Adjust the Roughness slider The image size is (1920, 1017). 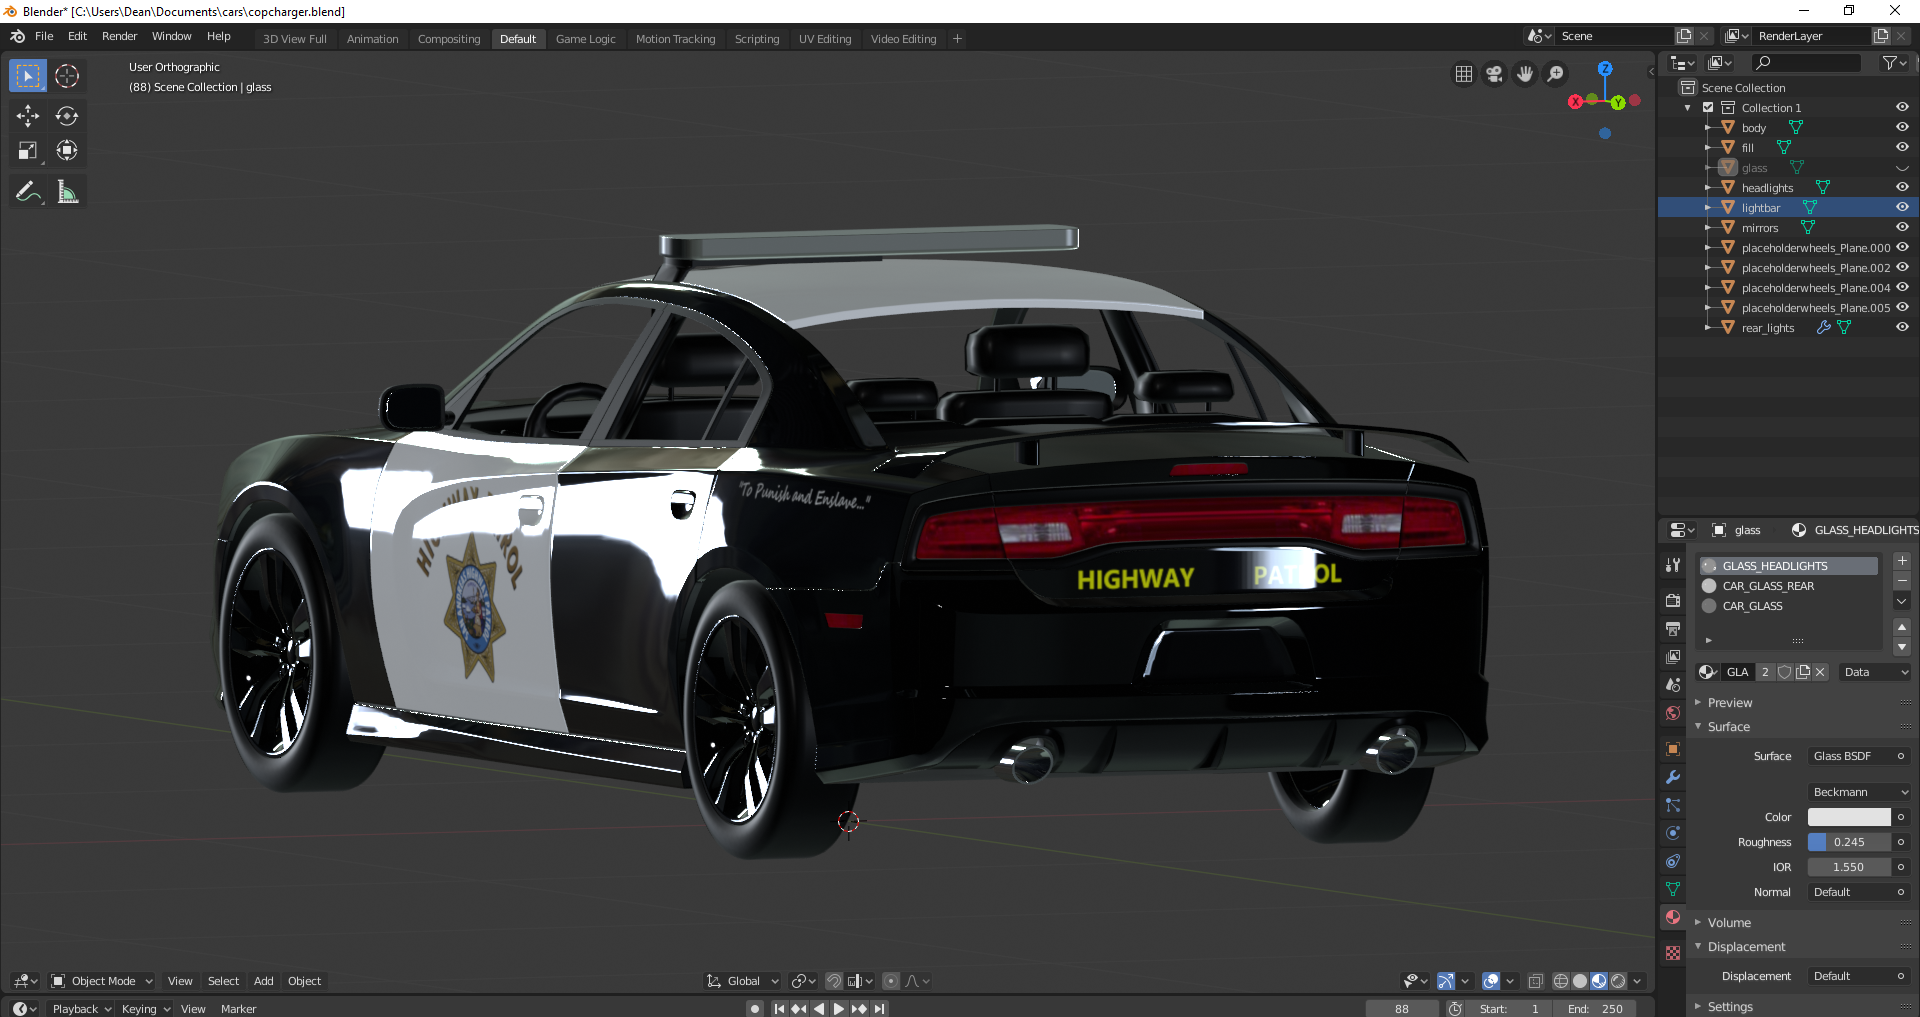point(1849,842)
